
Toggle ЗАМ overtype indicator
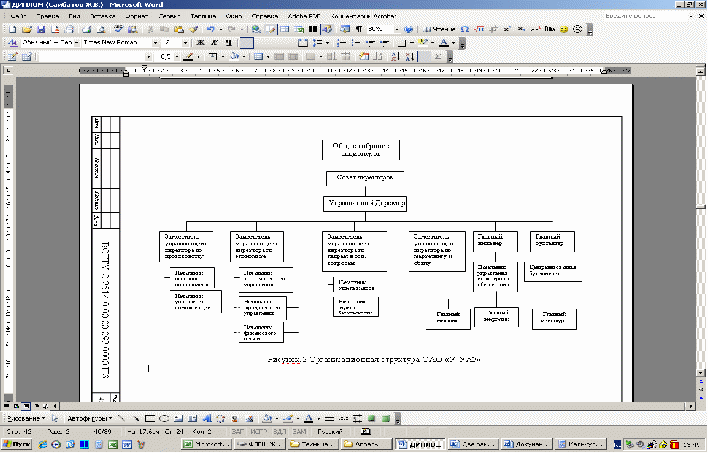299,432
